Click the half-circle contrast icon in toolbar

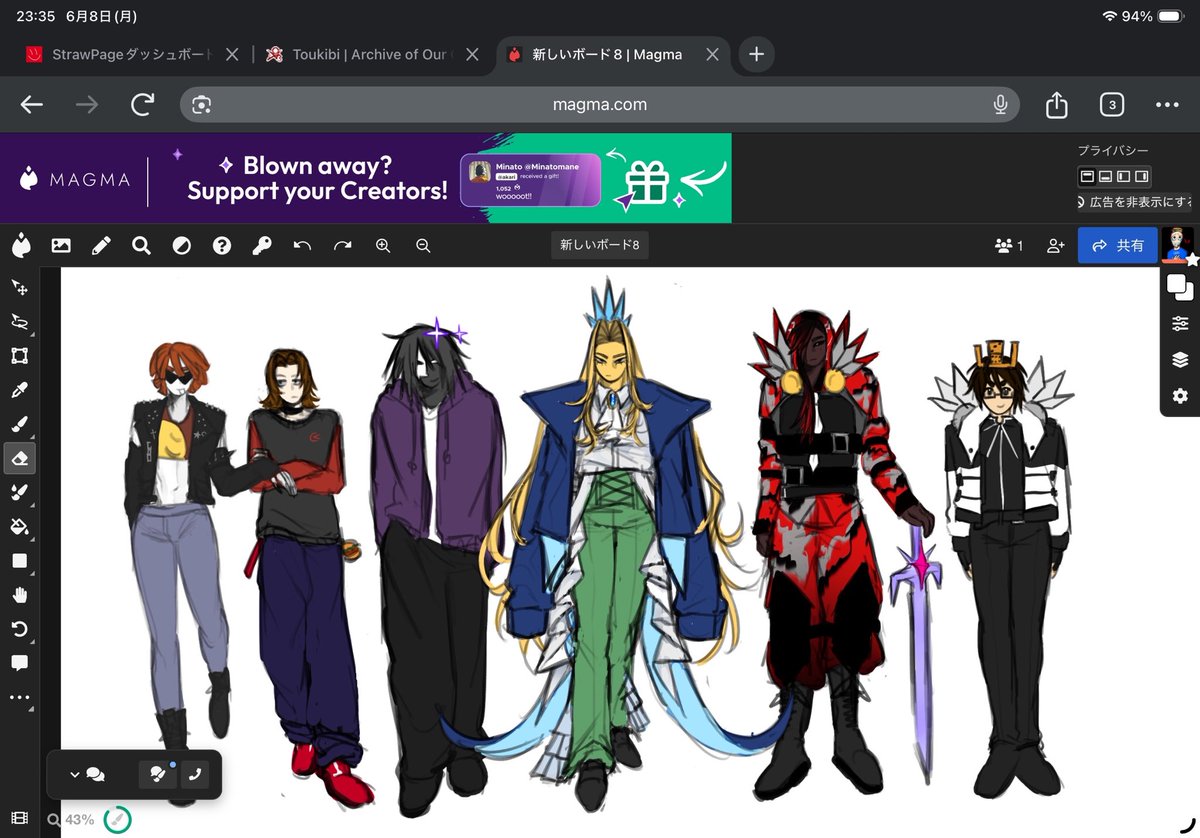pos(181,245)
